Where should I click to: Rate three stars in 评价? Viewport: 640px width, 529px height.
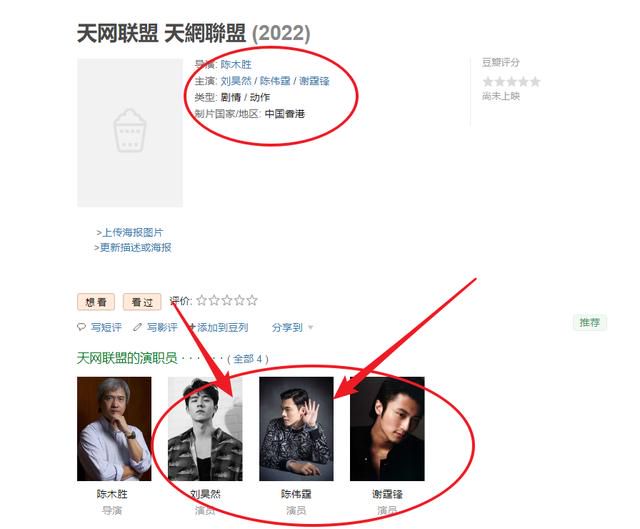[227, 301]
